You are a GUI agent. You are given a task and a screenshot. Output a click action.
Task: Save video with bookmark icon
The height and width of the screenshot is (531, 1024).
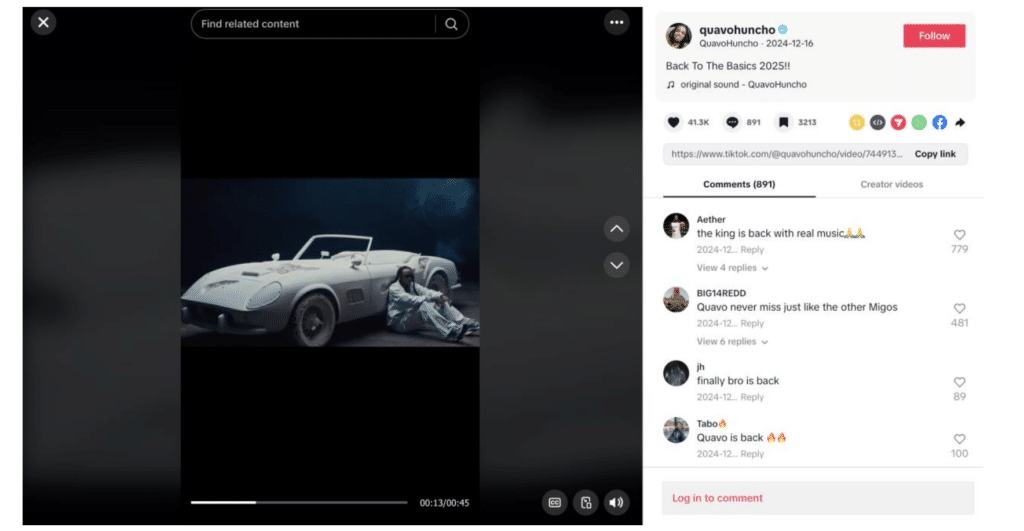[784, 122]
